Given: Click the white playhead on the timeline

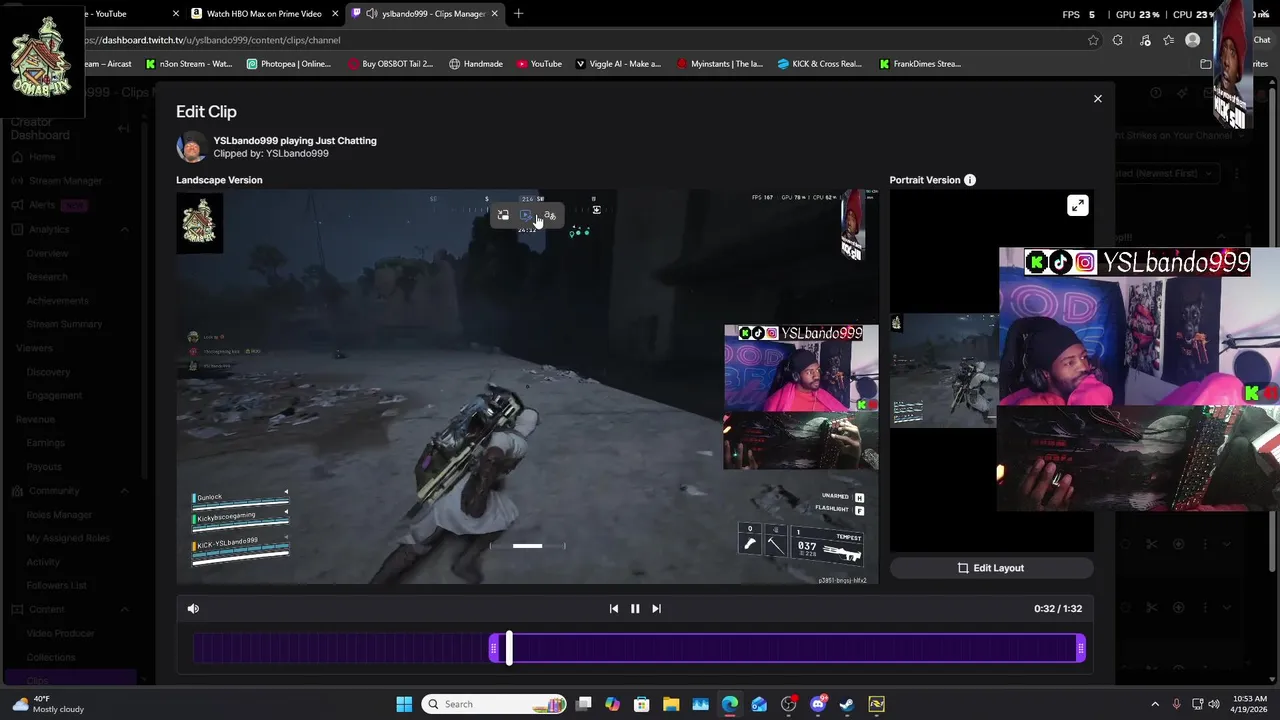Looking at the screenshot, I should [x=509, y=648].
